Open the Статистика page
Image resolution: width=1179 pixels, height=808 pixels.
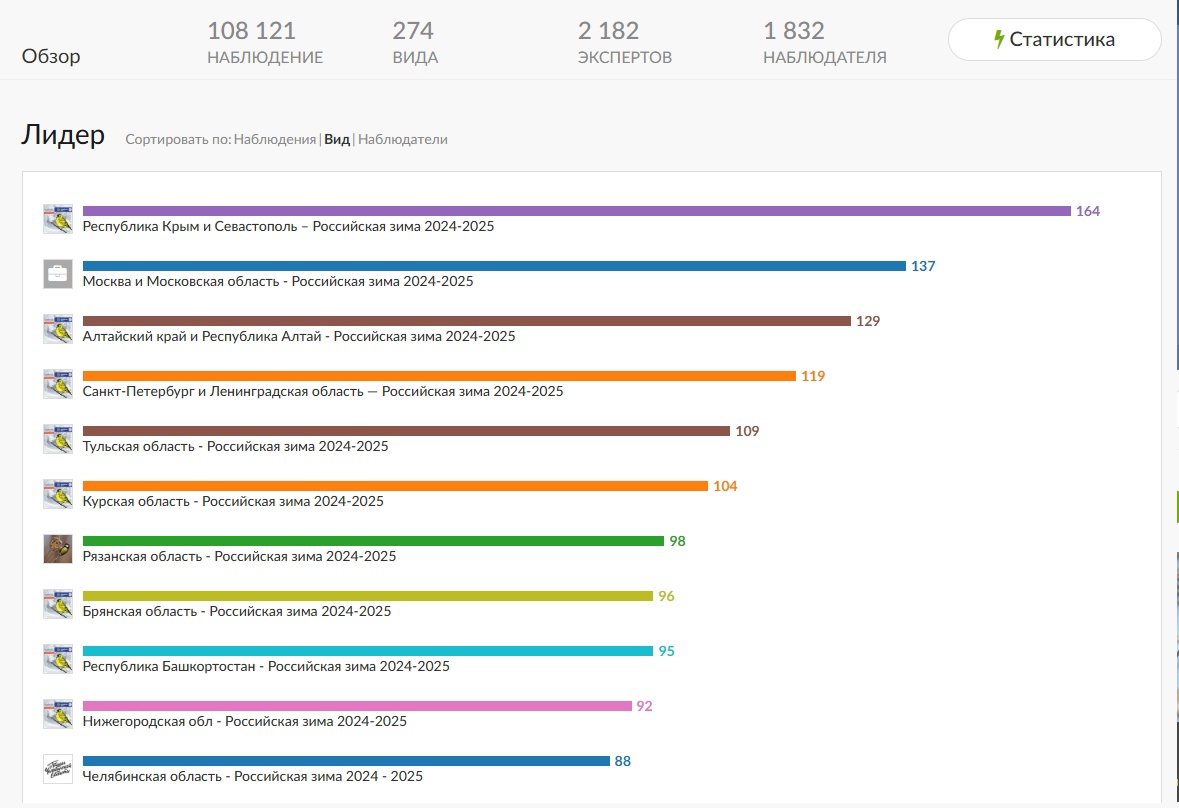(x=1054, y=39)
